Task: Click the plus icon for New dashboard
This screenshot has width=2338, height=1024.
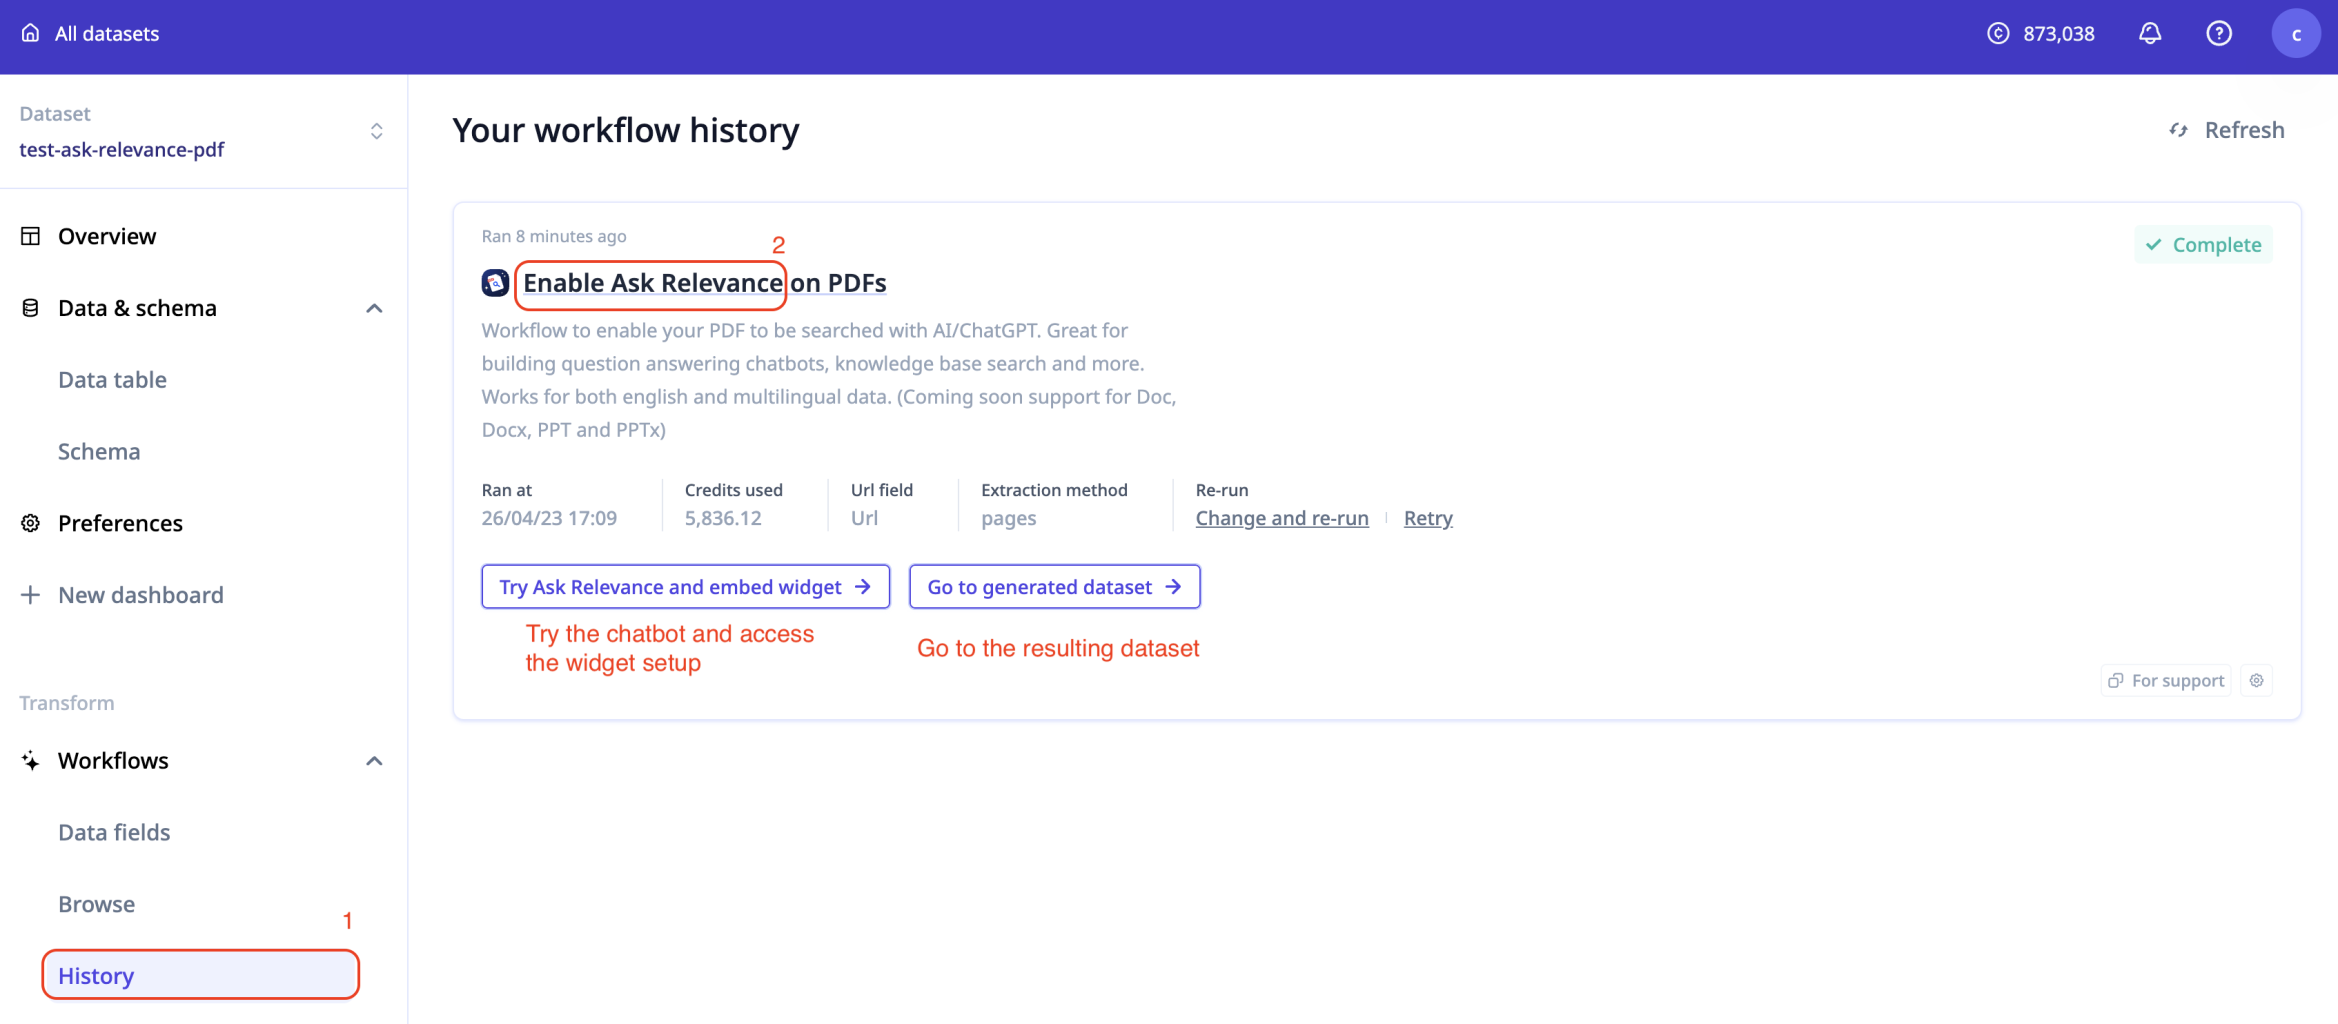Action: click(30, 595)
